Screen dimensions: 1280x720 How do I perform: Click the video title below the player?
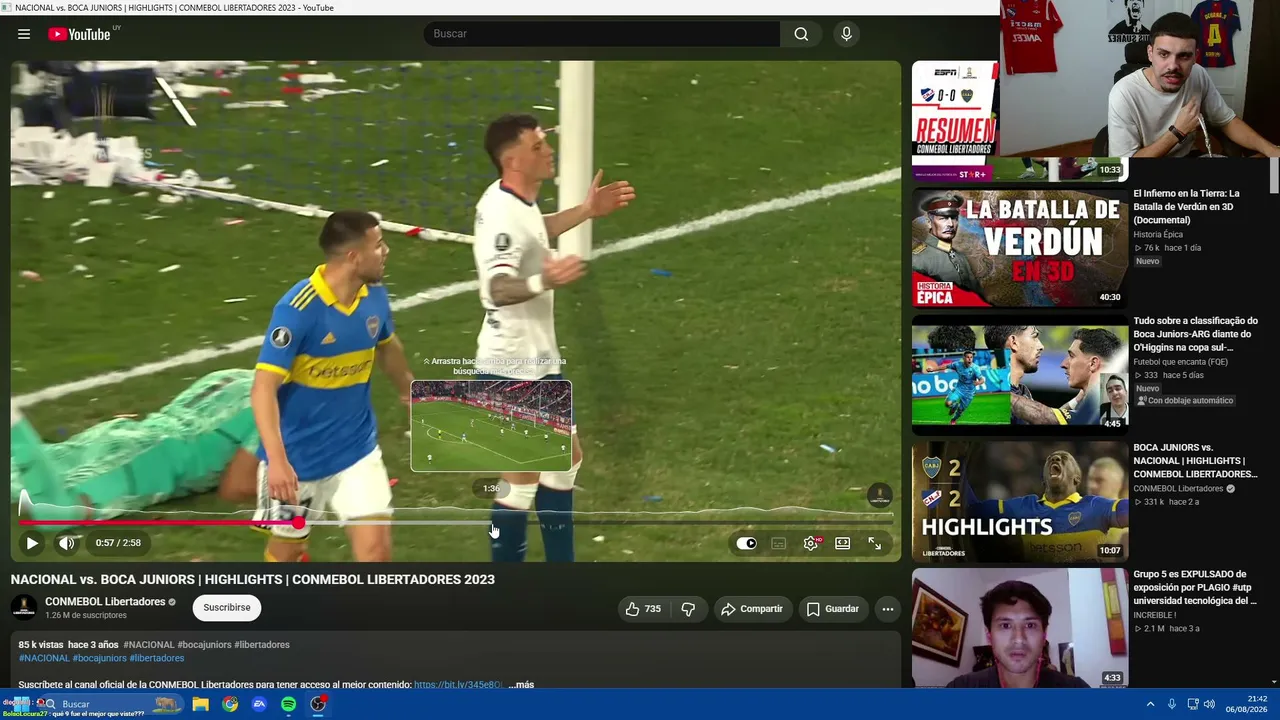253,580
